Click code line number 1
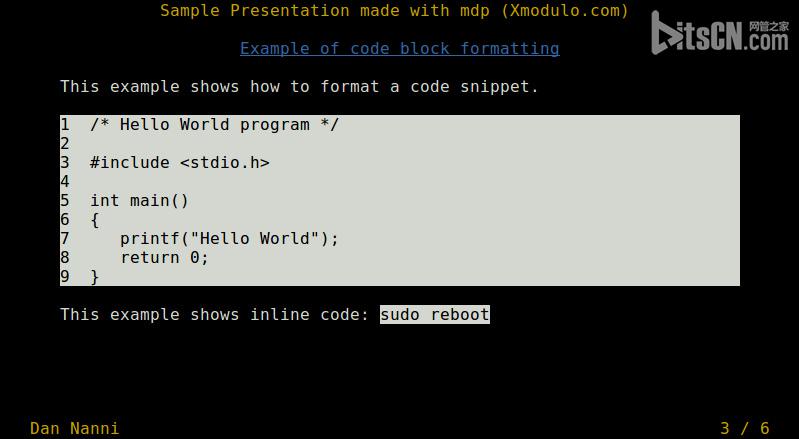This screenshot has width=799, height=439. tap(65, 124)
